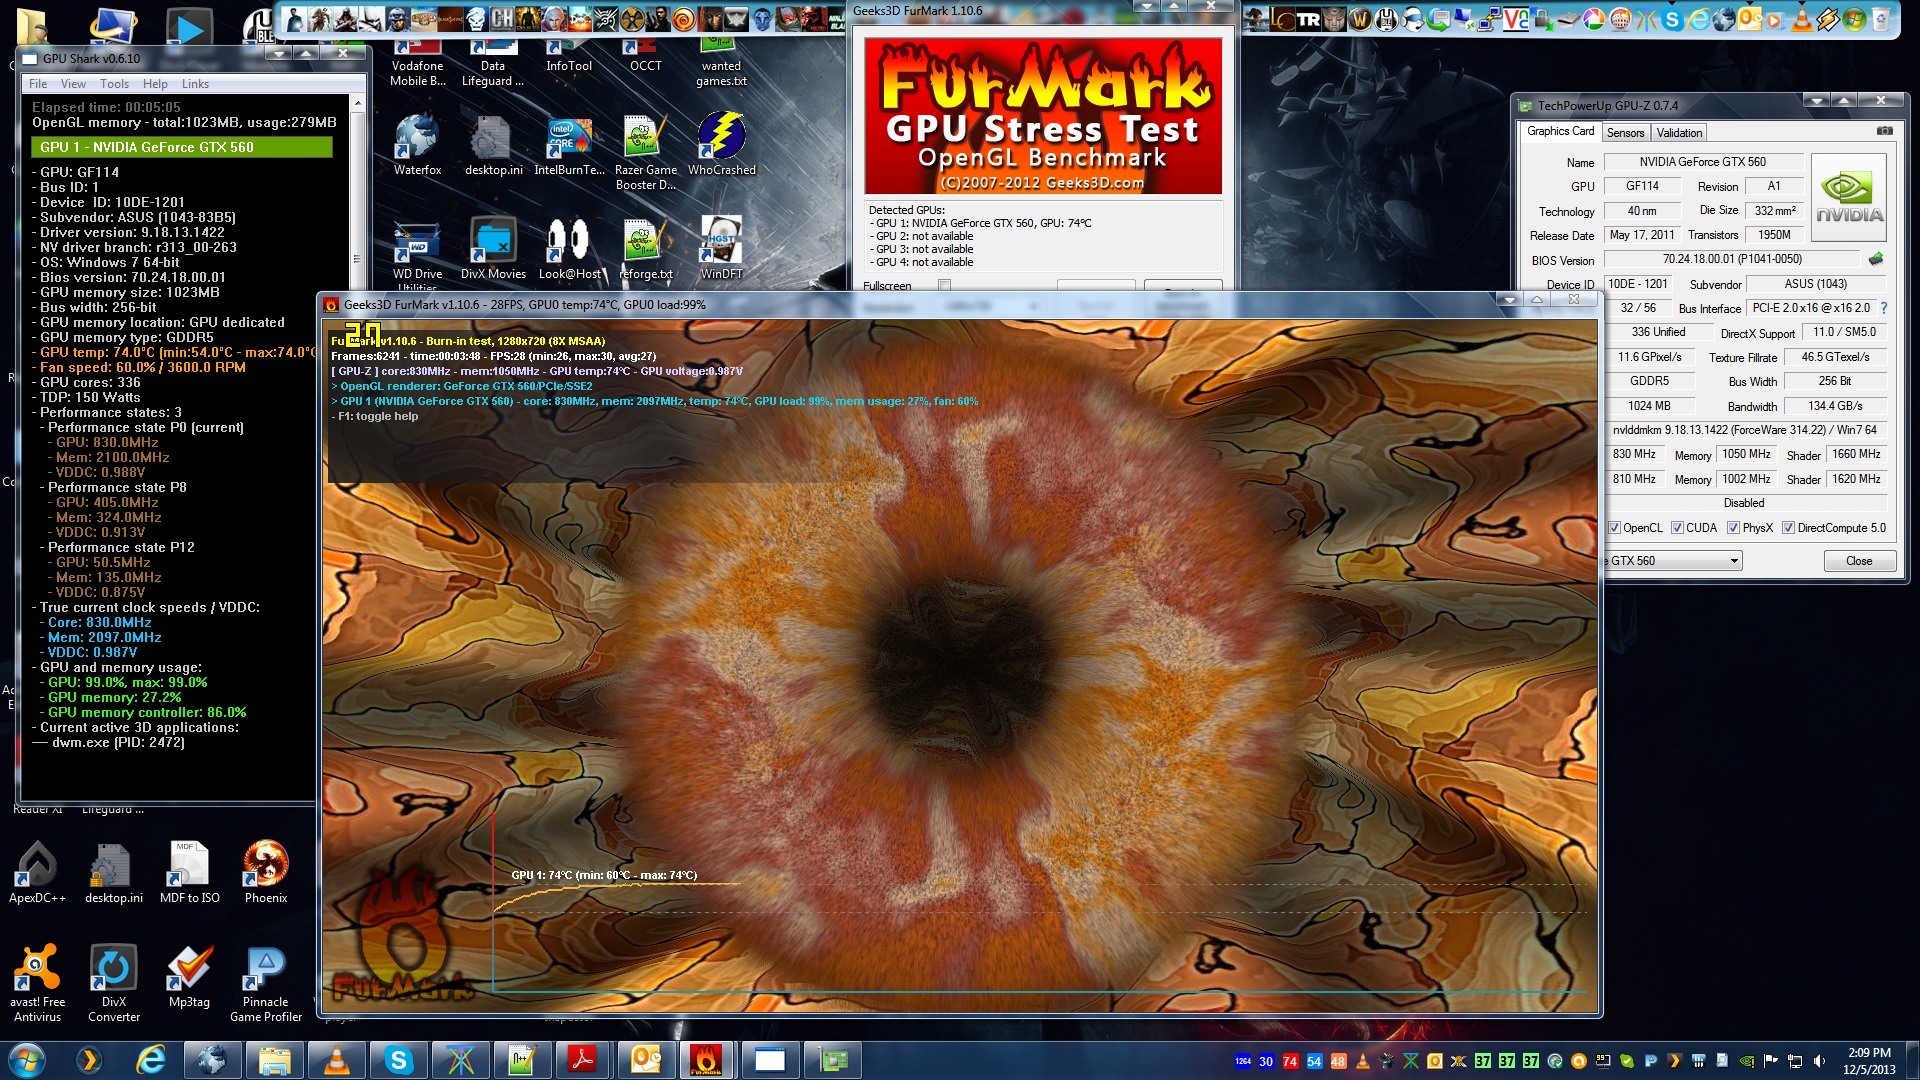Click Bus Interface question mark icon
The width and height of the screenshot is (1920, 1080).
pos(1884,308)
